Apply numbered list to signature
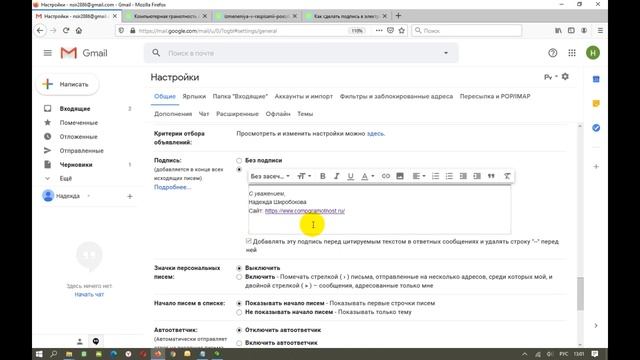 (435, 176)
